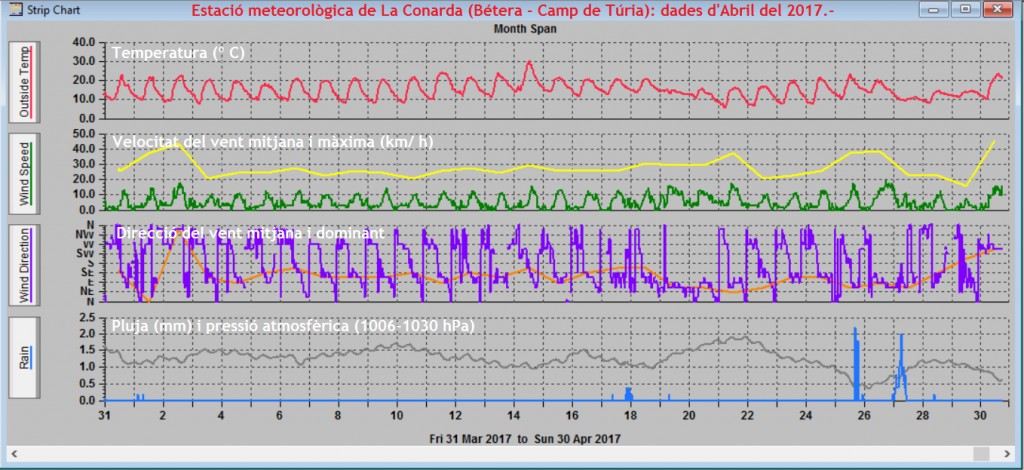Click the Pluja i pressió atmosfèrica label

(293, 326)
